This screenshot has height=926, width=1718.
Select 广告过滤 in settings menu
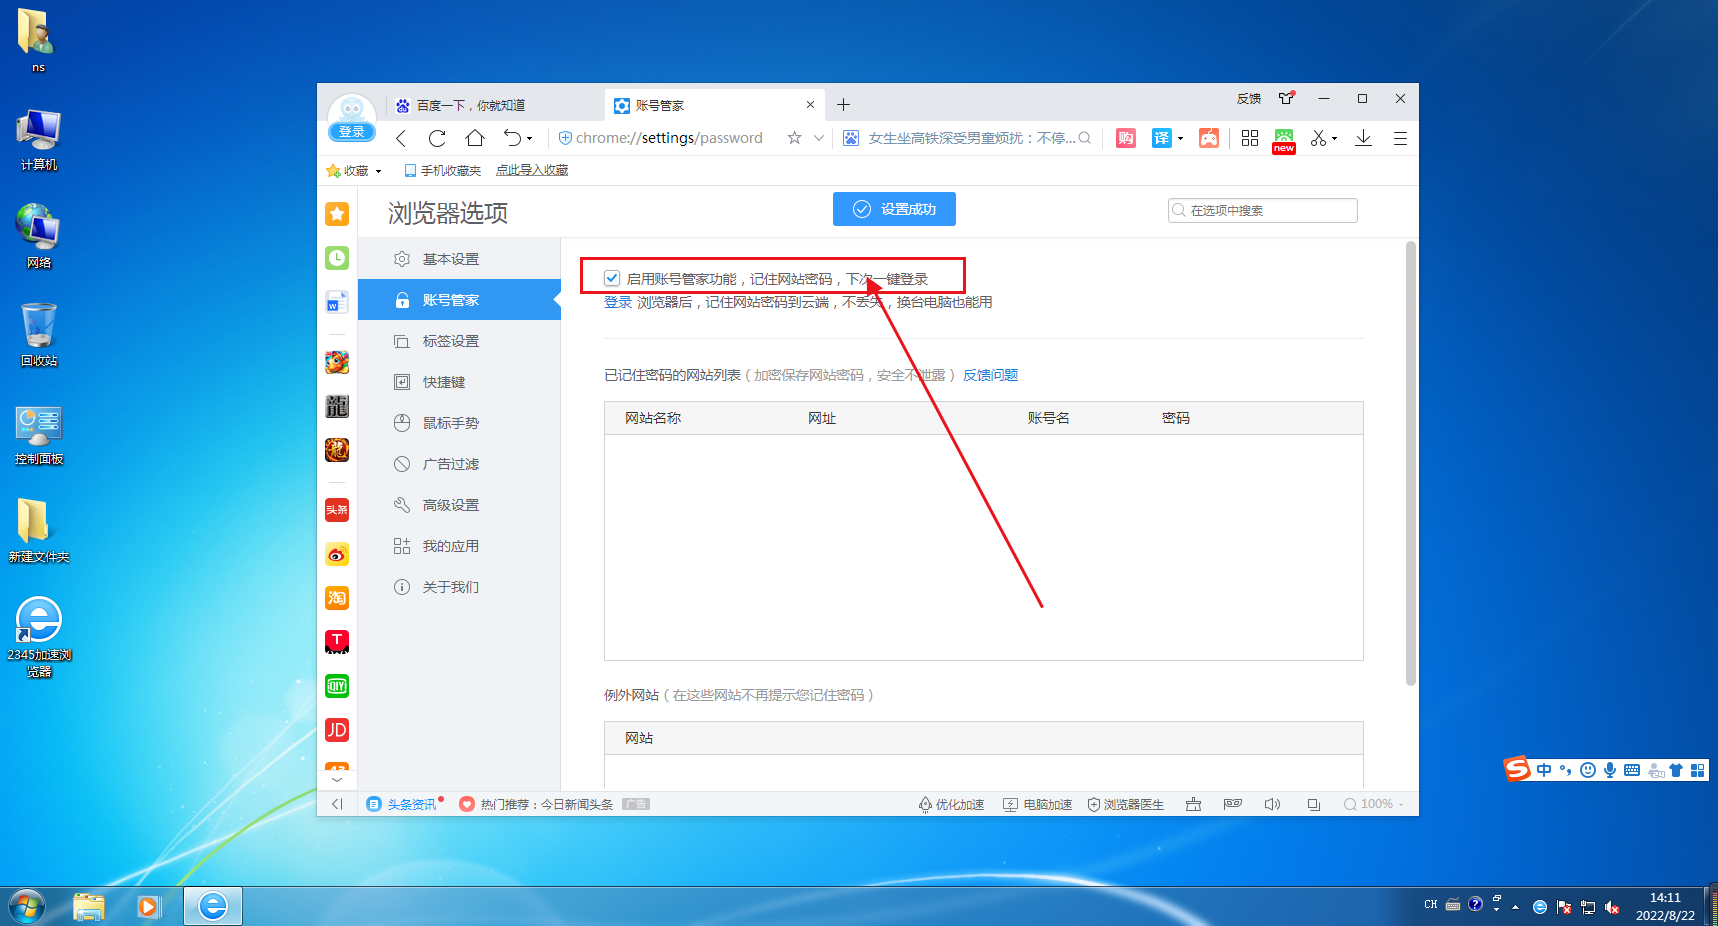(x=459, y=464)
